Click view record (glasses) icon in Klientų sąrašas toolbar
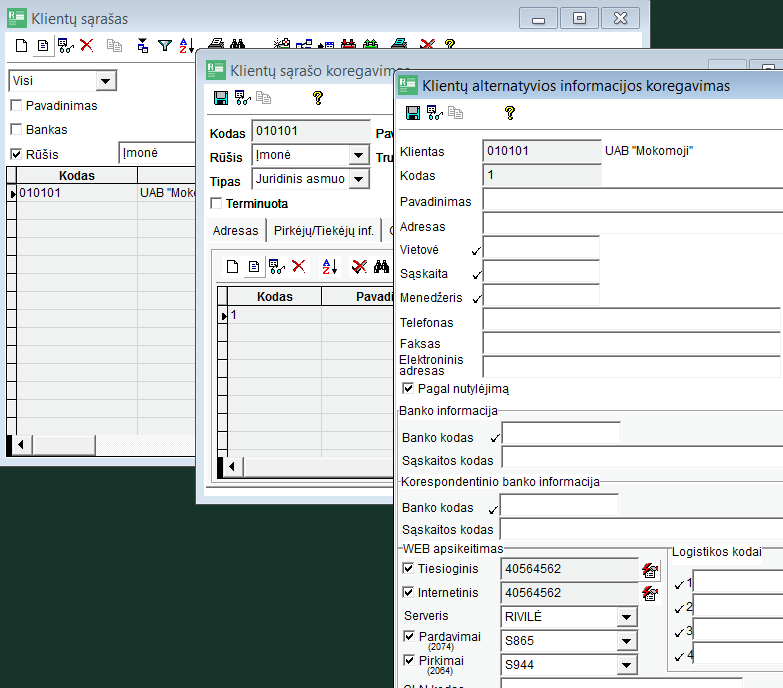Image resolution: width=783 pixels, height=688 pixels. click(65, 45)
